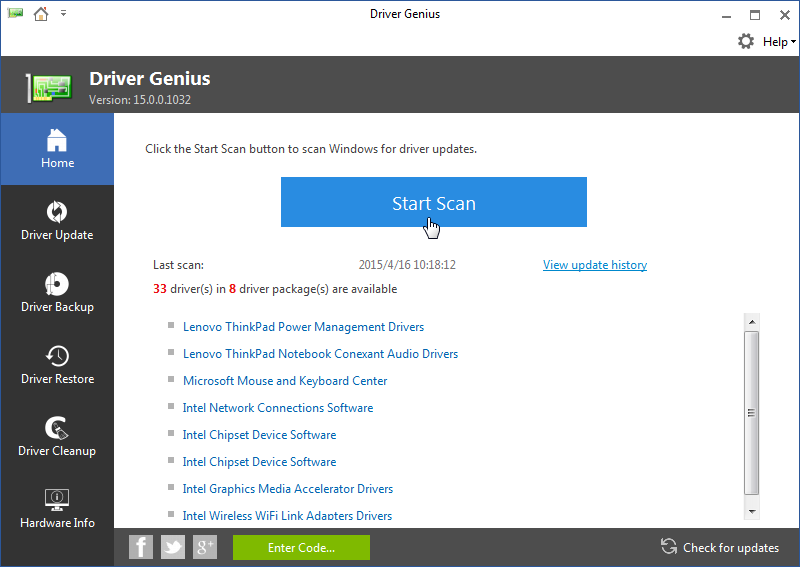Switch to Driver Cleanup section
Screen dimensions: 800x567
coord(57,437)
